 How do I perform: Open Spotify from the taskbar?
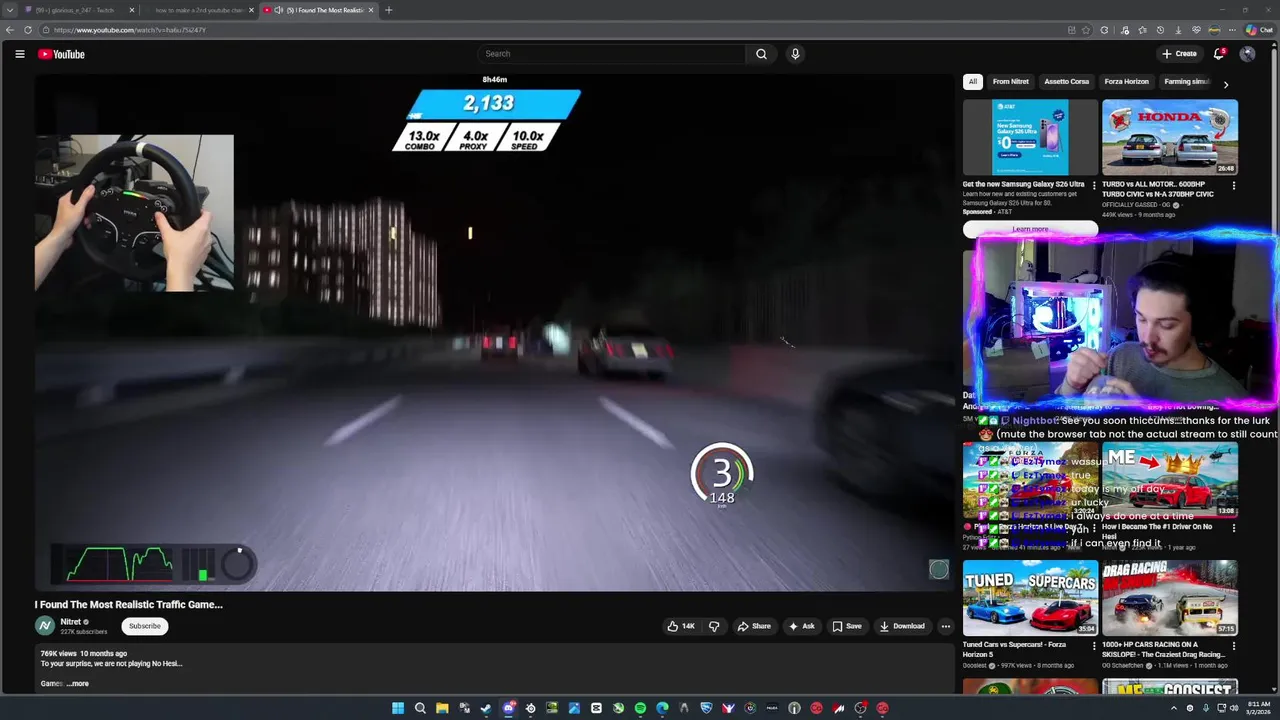[640, 708]
